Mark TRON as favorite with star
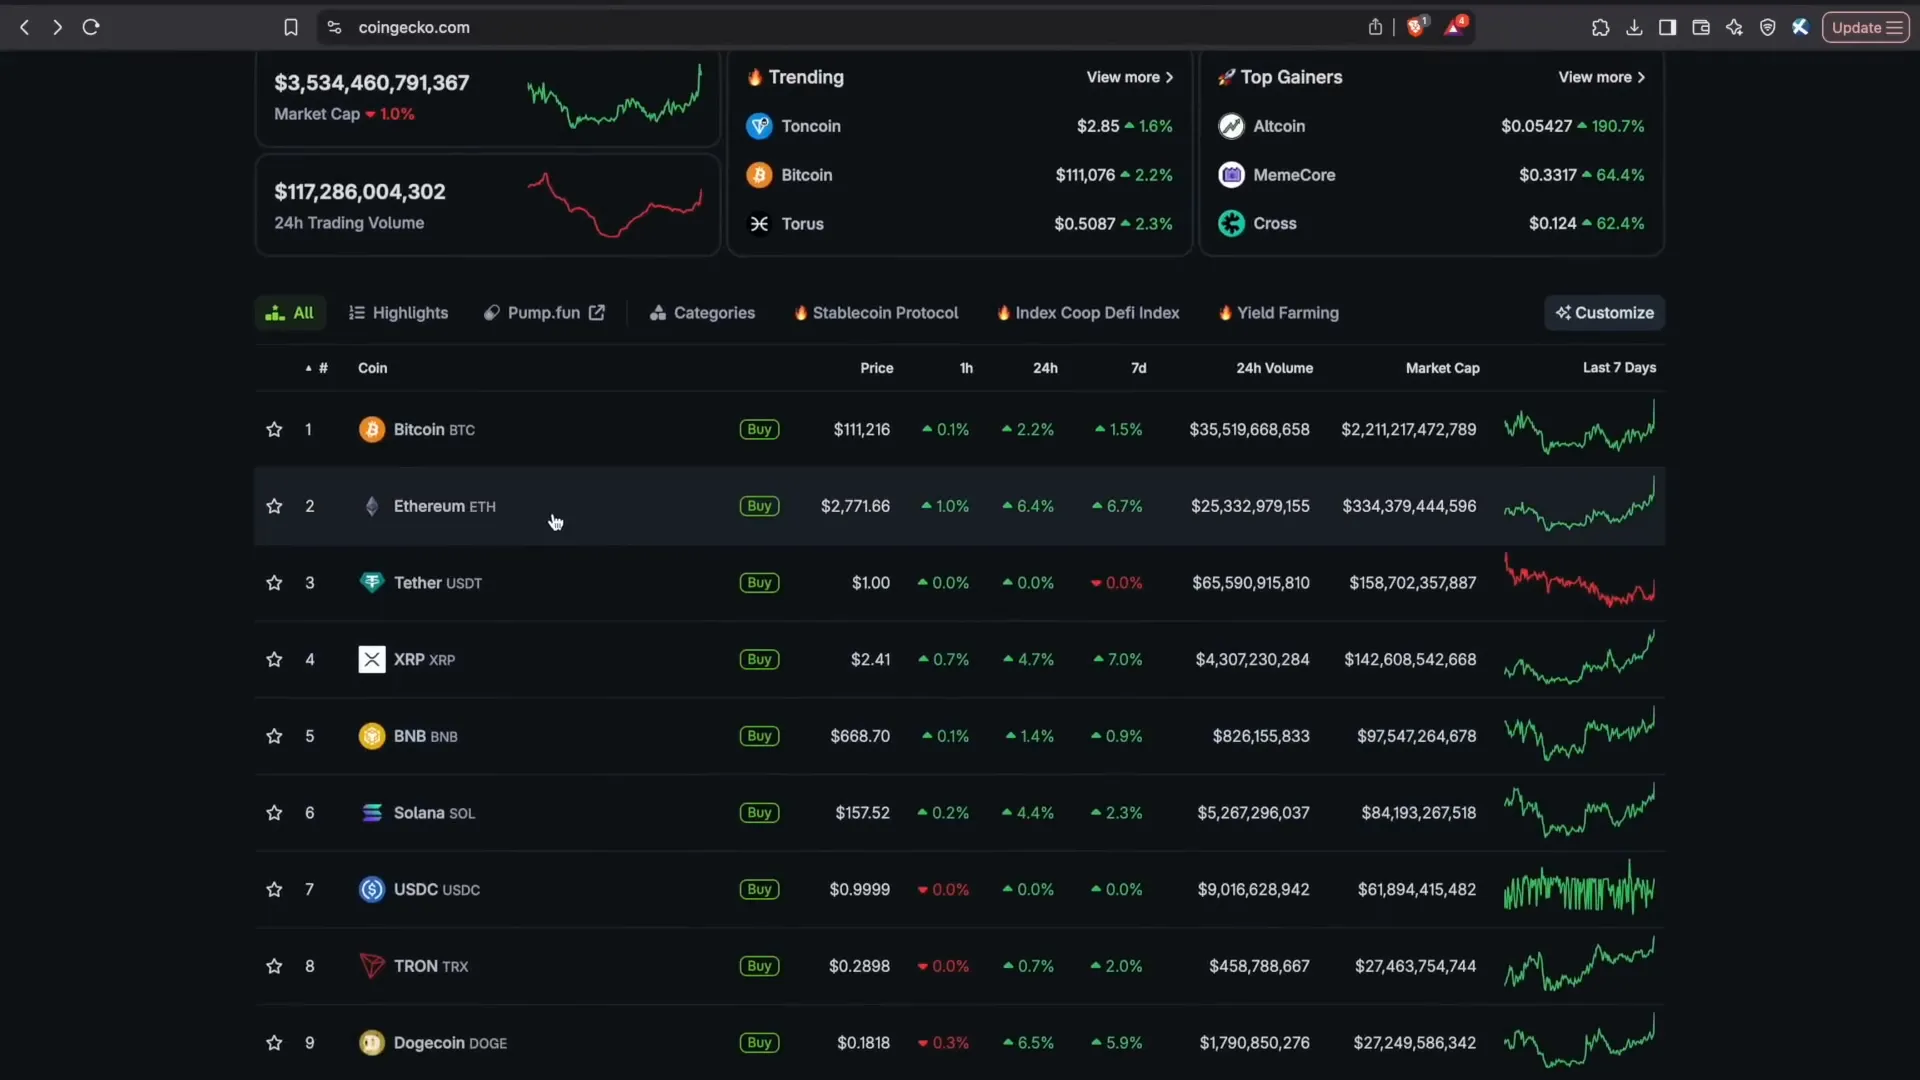The width and height of the screenshot is (1920, 1080). coord(274,966)
